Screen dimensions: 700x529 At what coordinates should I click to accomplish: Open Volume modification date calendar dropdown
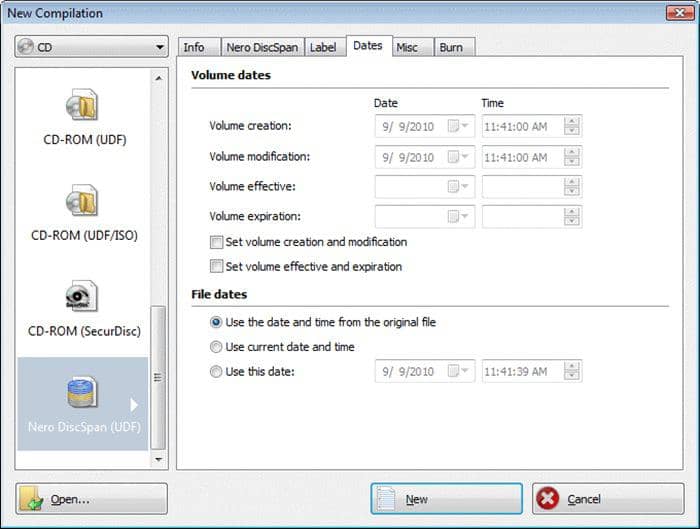click(x=458, y=157)
